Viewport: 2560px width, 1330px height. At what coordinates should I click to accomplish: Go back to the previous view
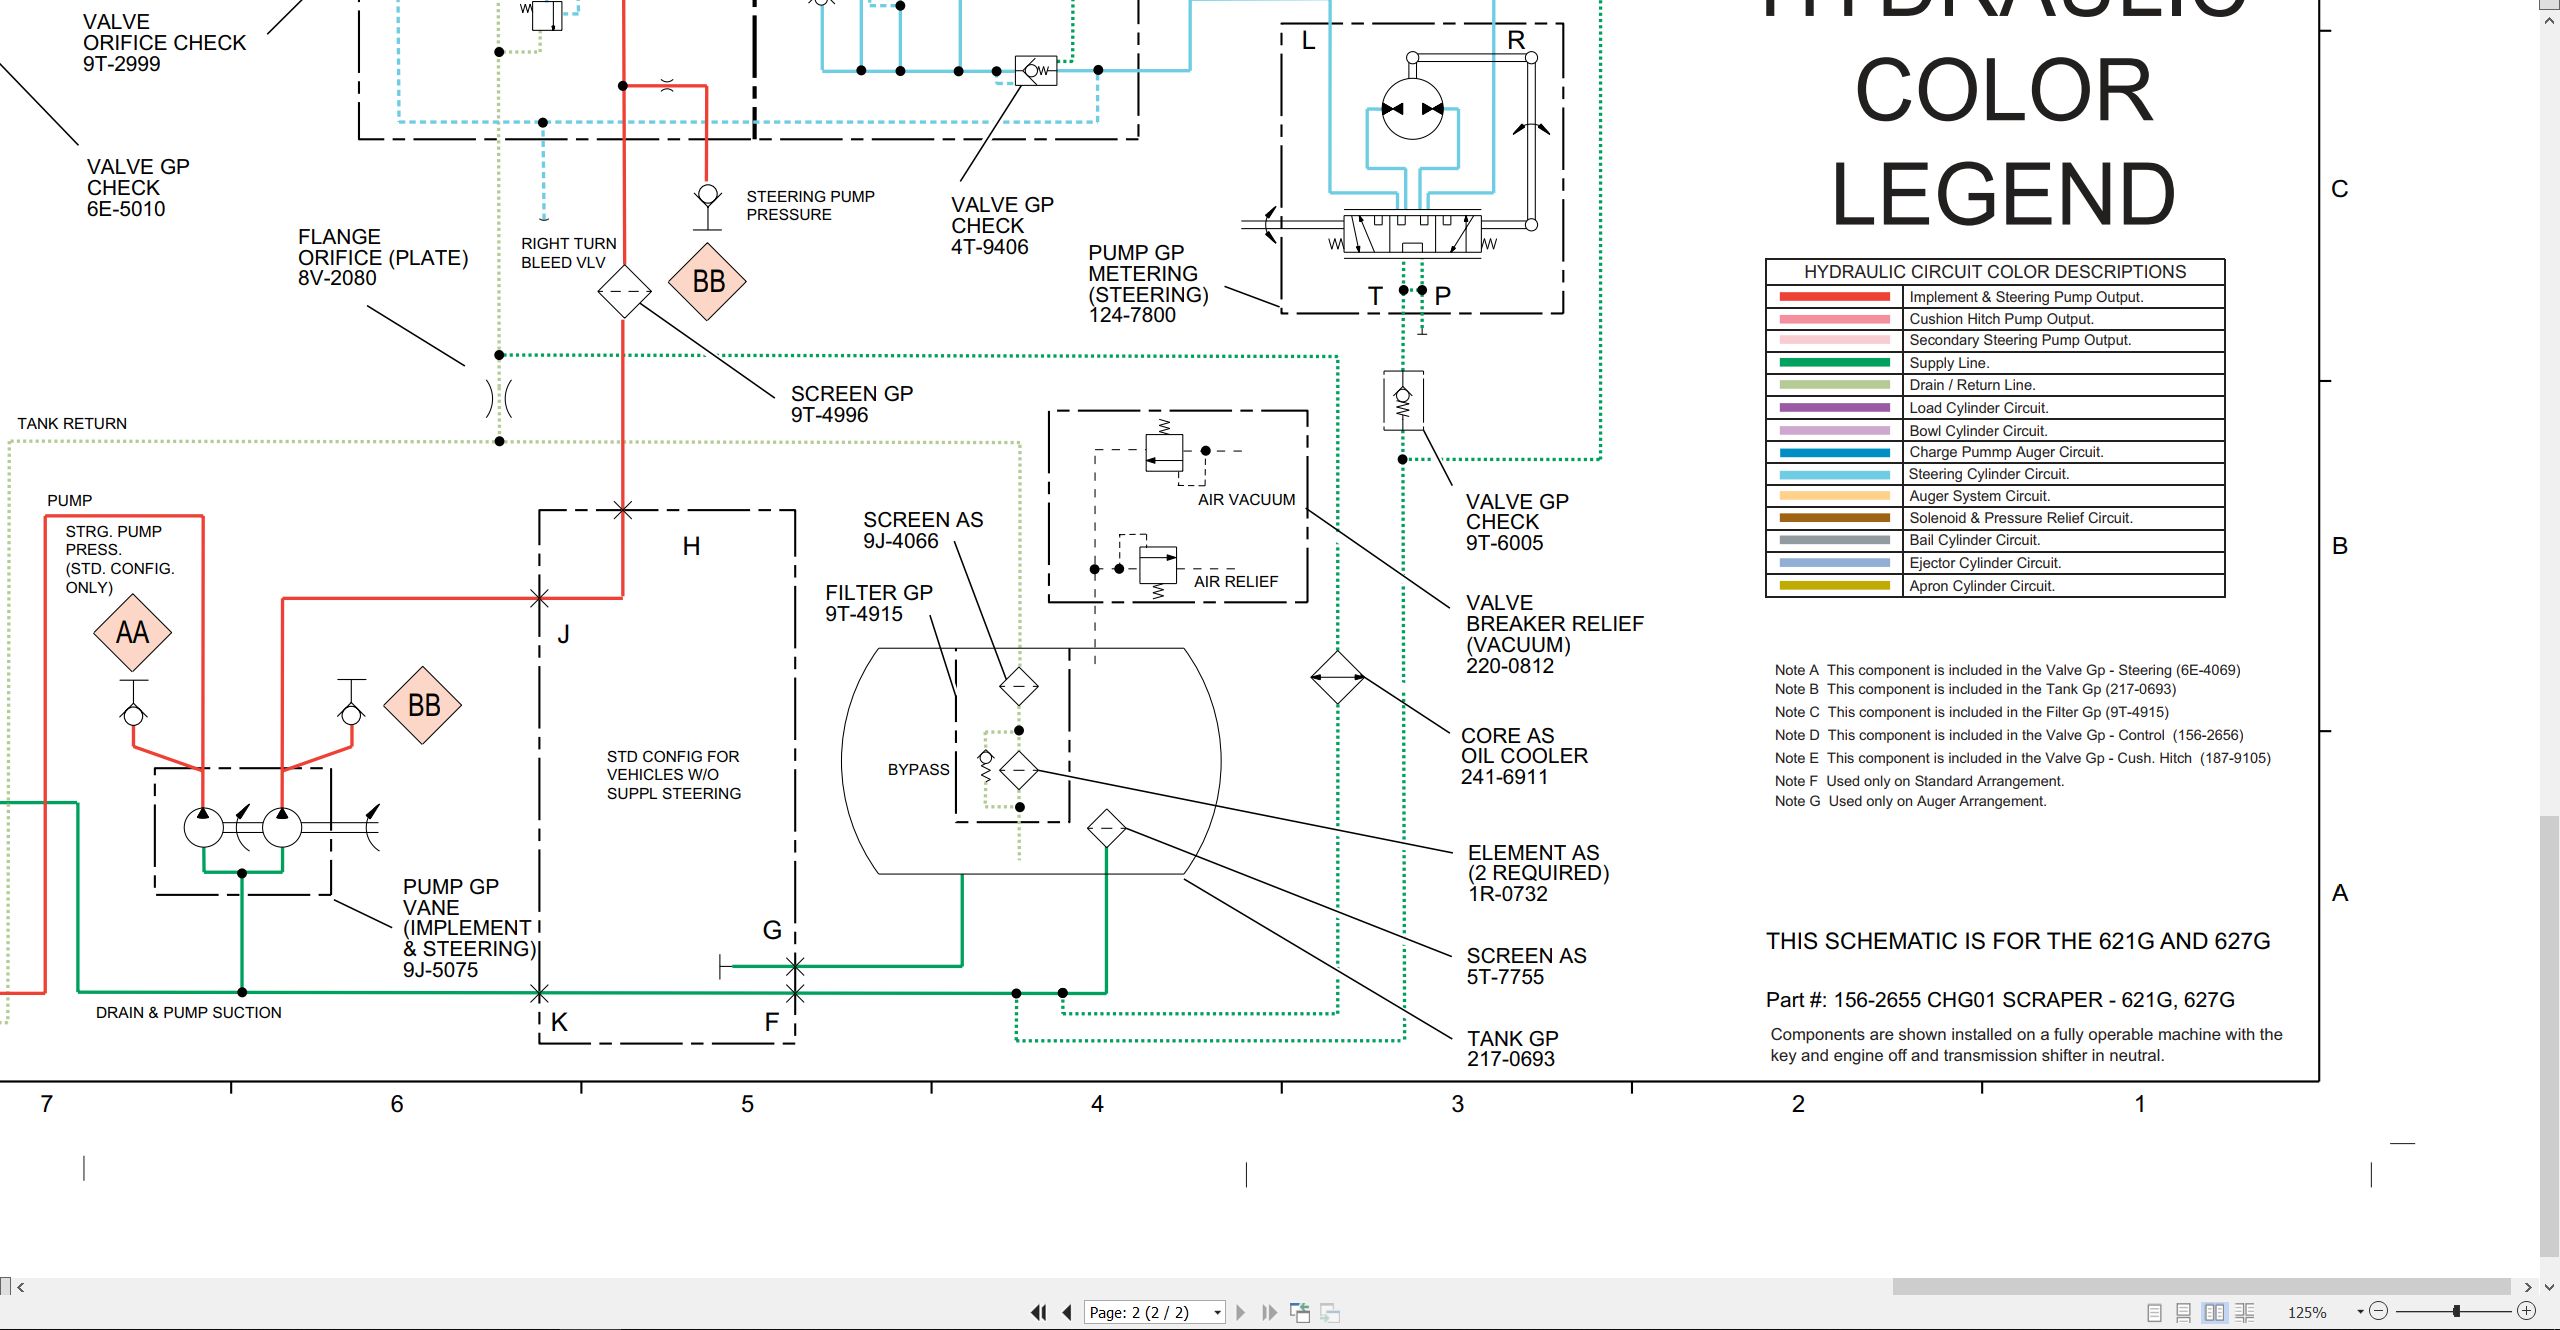1300,1312
